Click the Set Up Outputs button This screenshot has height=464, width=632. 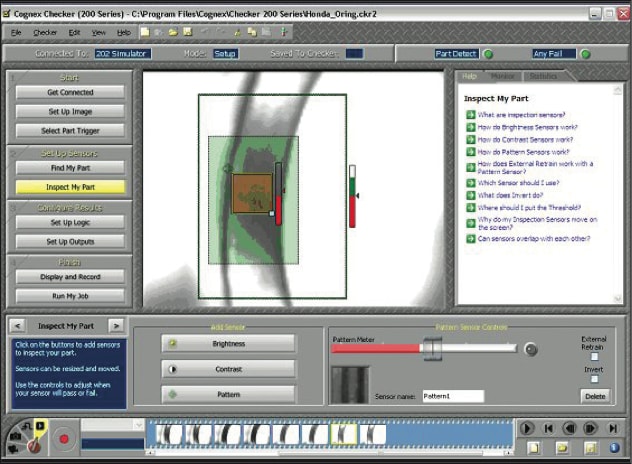[x=70, y=241]
